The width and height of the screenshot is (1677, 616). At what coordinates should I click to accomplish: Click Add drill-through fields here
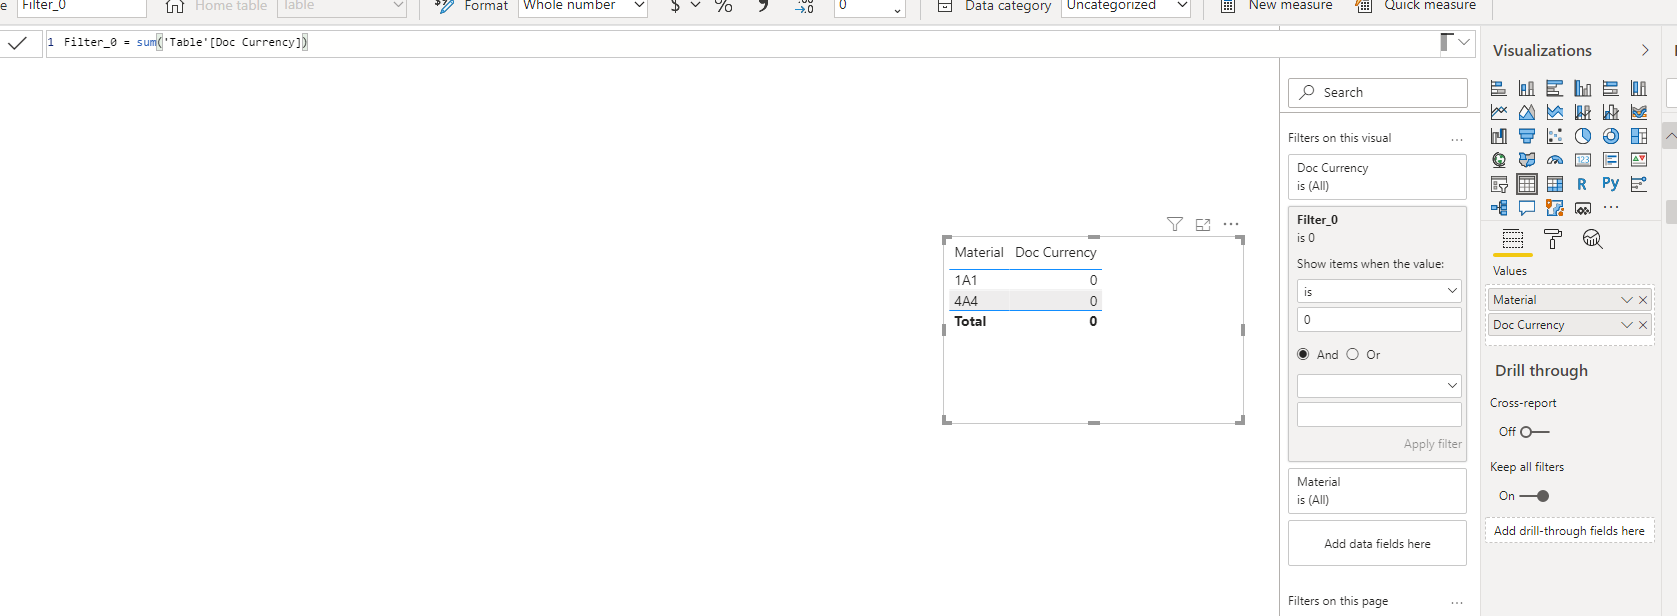click(x=1569, y=531)
